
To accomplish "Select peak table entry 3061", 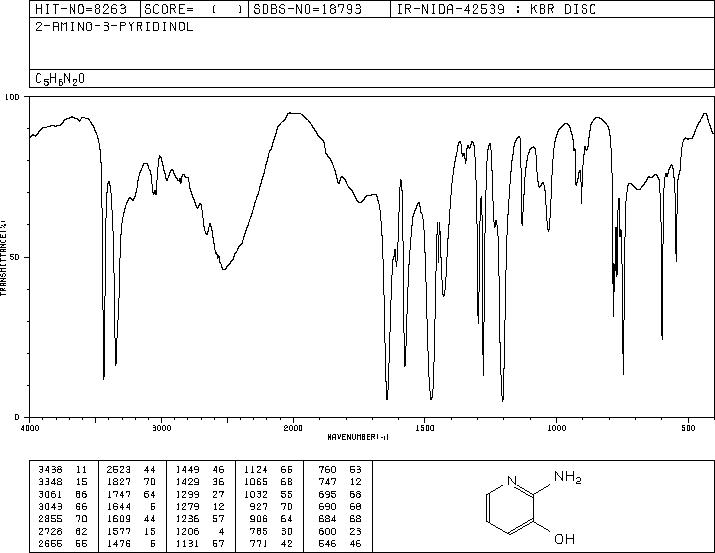I will [x=50, y=494].
